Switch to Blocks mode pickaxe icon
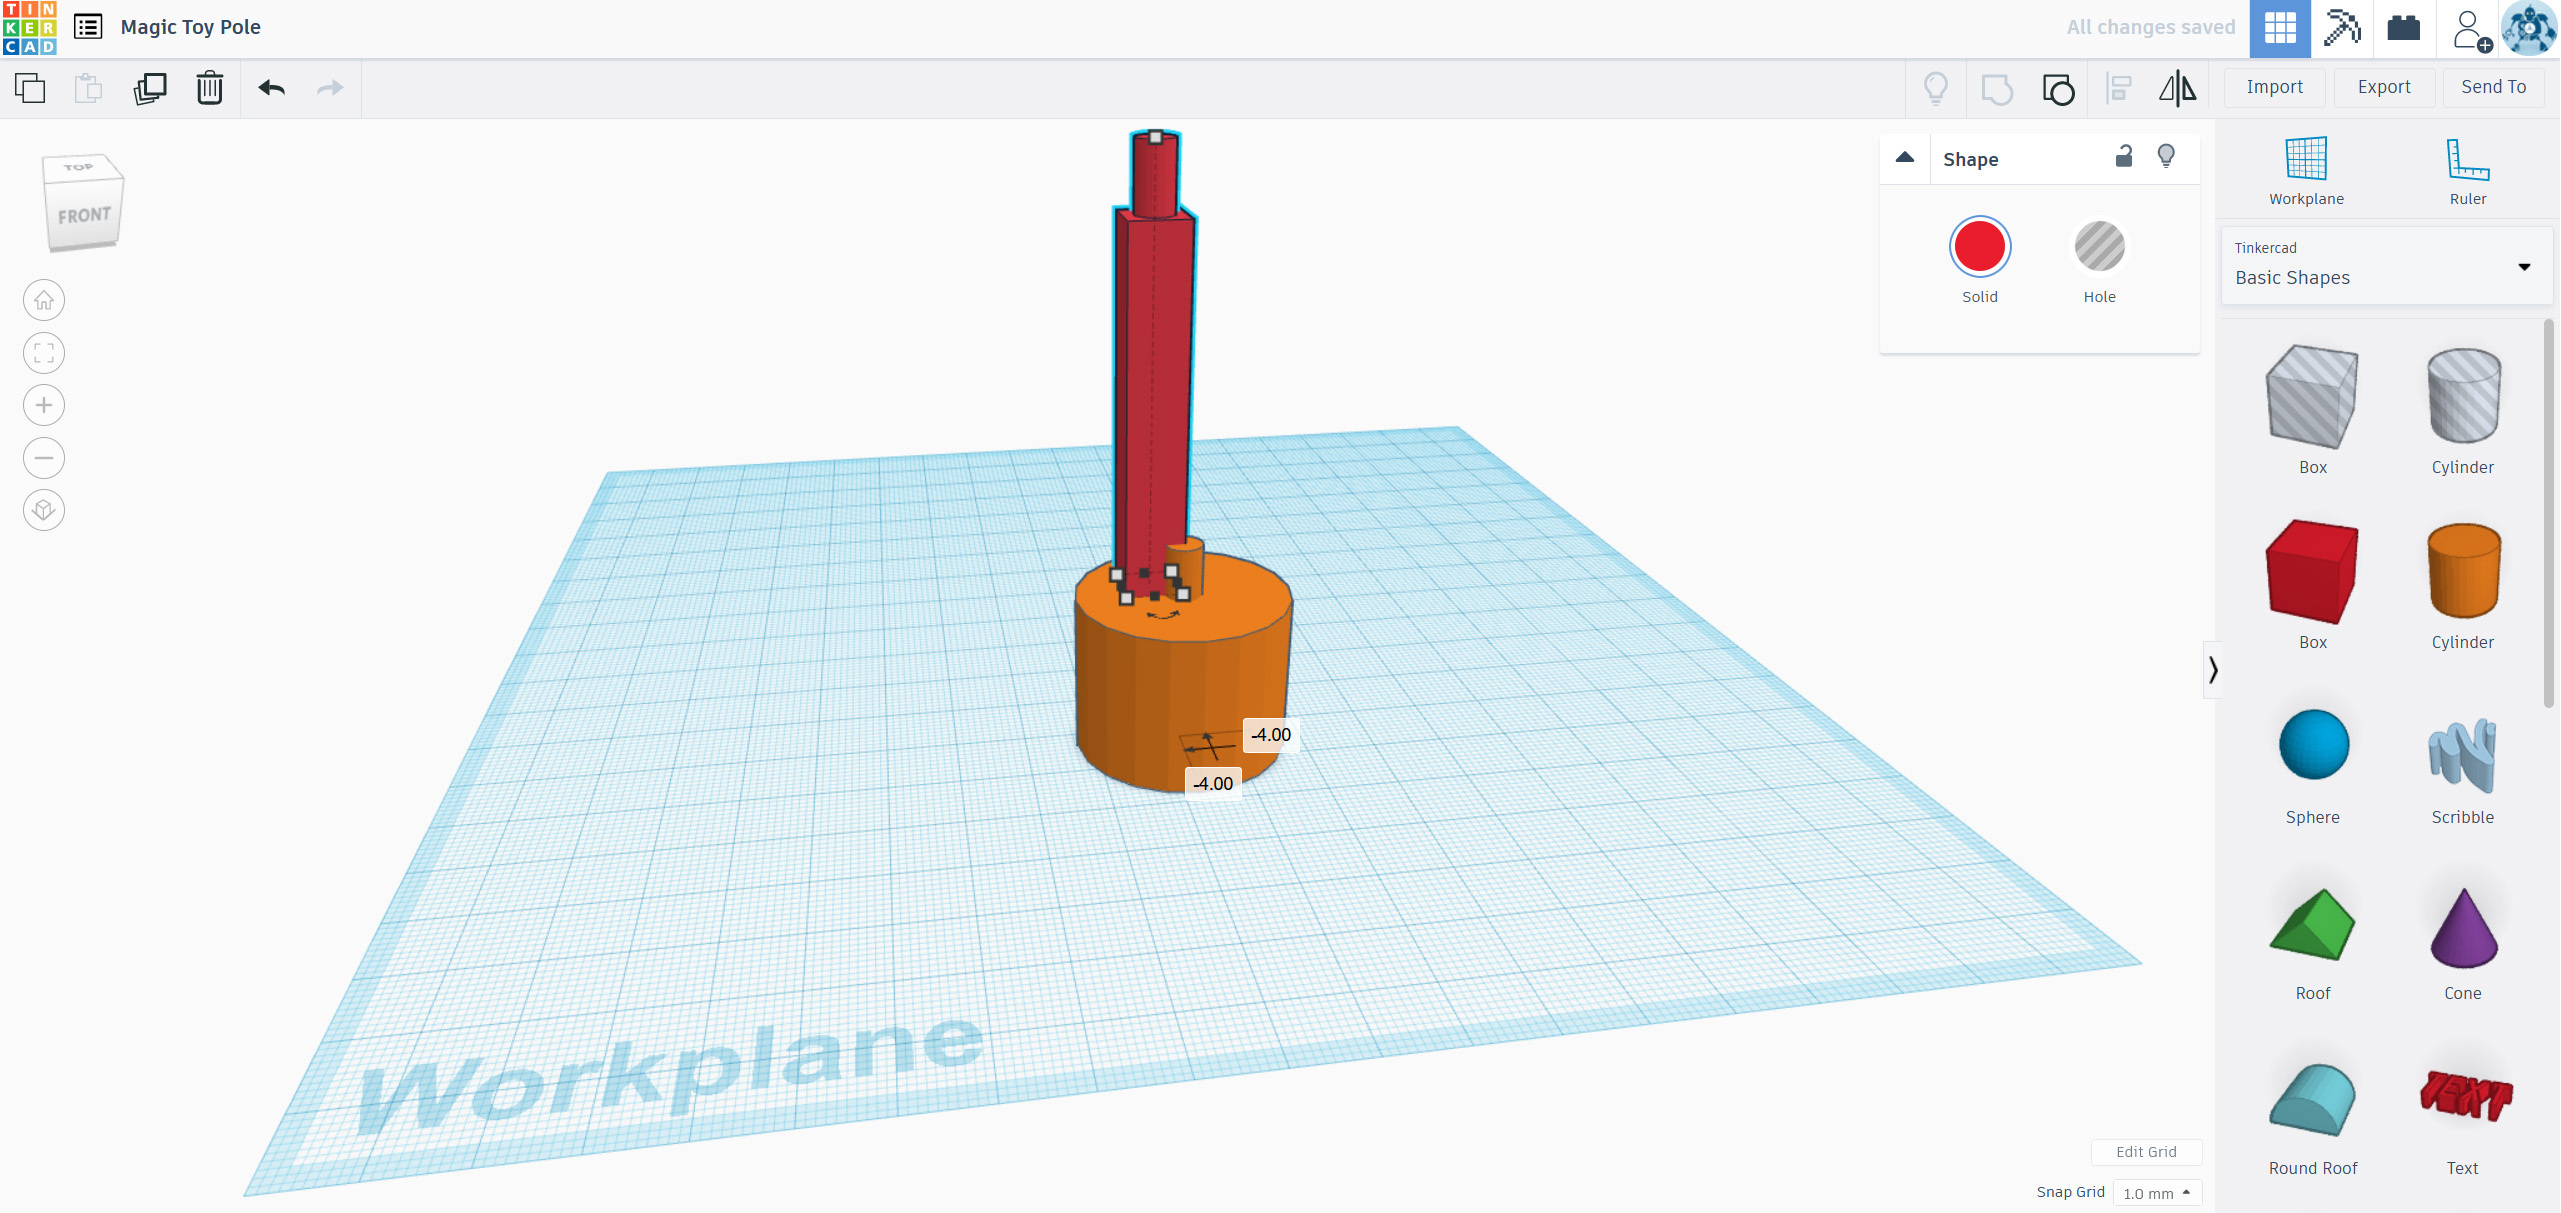 [x=2341, y=28]
